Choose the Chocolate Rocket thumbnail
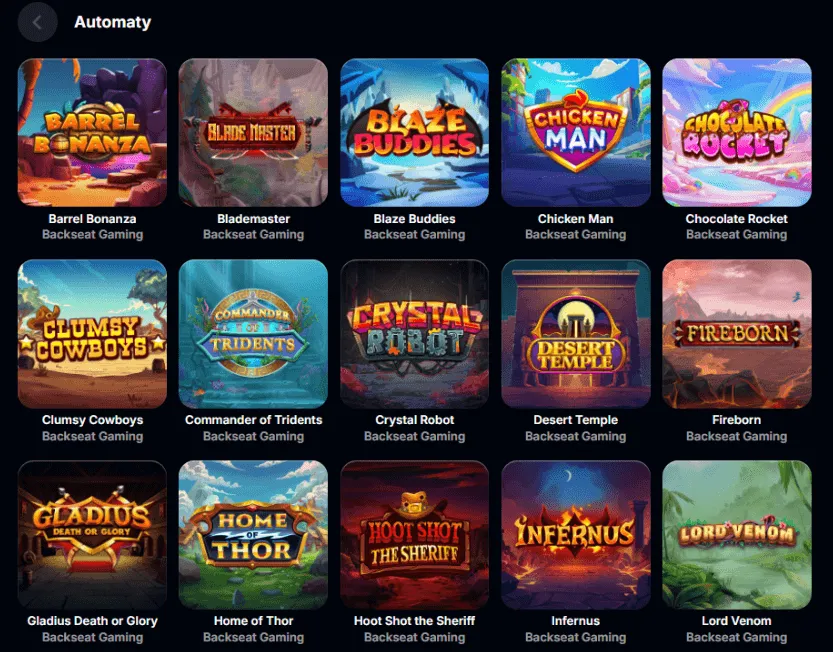Viewport: 833px width, 652px height. [x=737, y=132]
